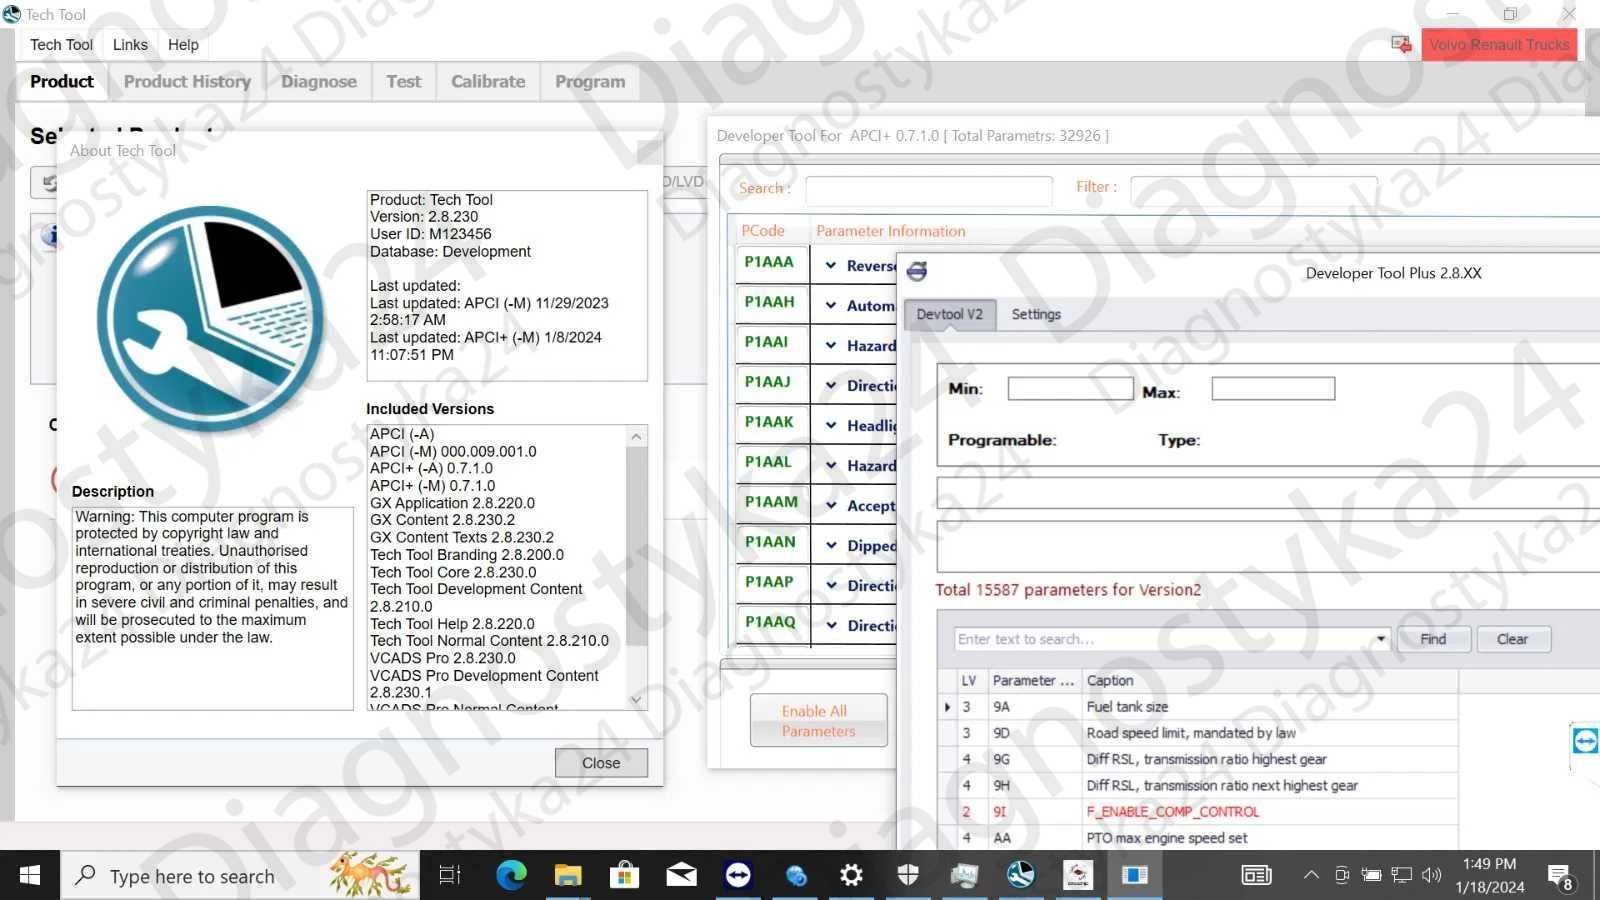This screenshot has height=900, width=1600.
Task: Click the offline connection status icon beside Volvo Renault Trucks
Action: (1401, 44)
